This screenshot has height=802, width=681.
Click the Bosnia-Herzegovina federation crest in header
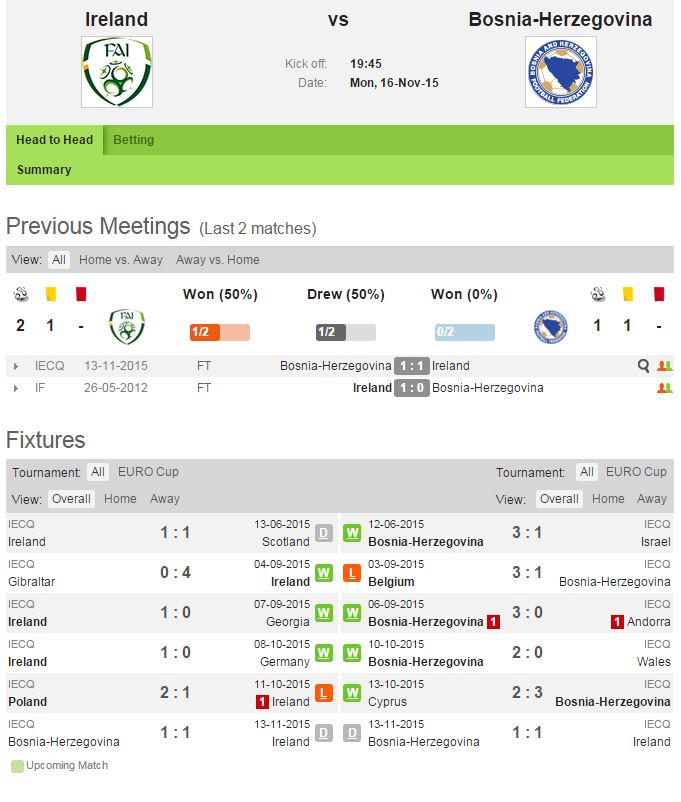pyautogui.click(x=560, y=72)
